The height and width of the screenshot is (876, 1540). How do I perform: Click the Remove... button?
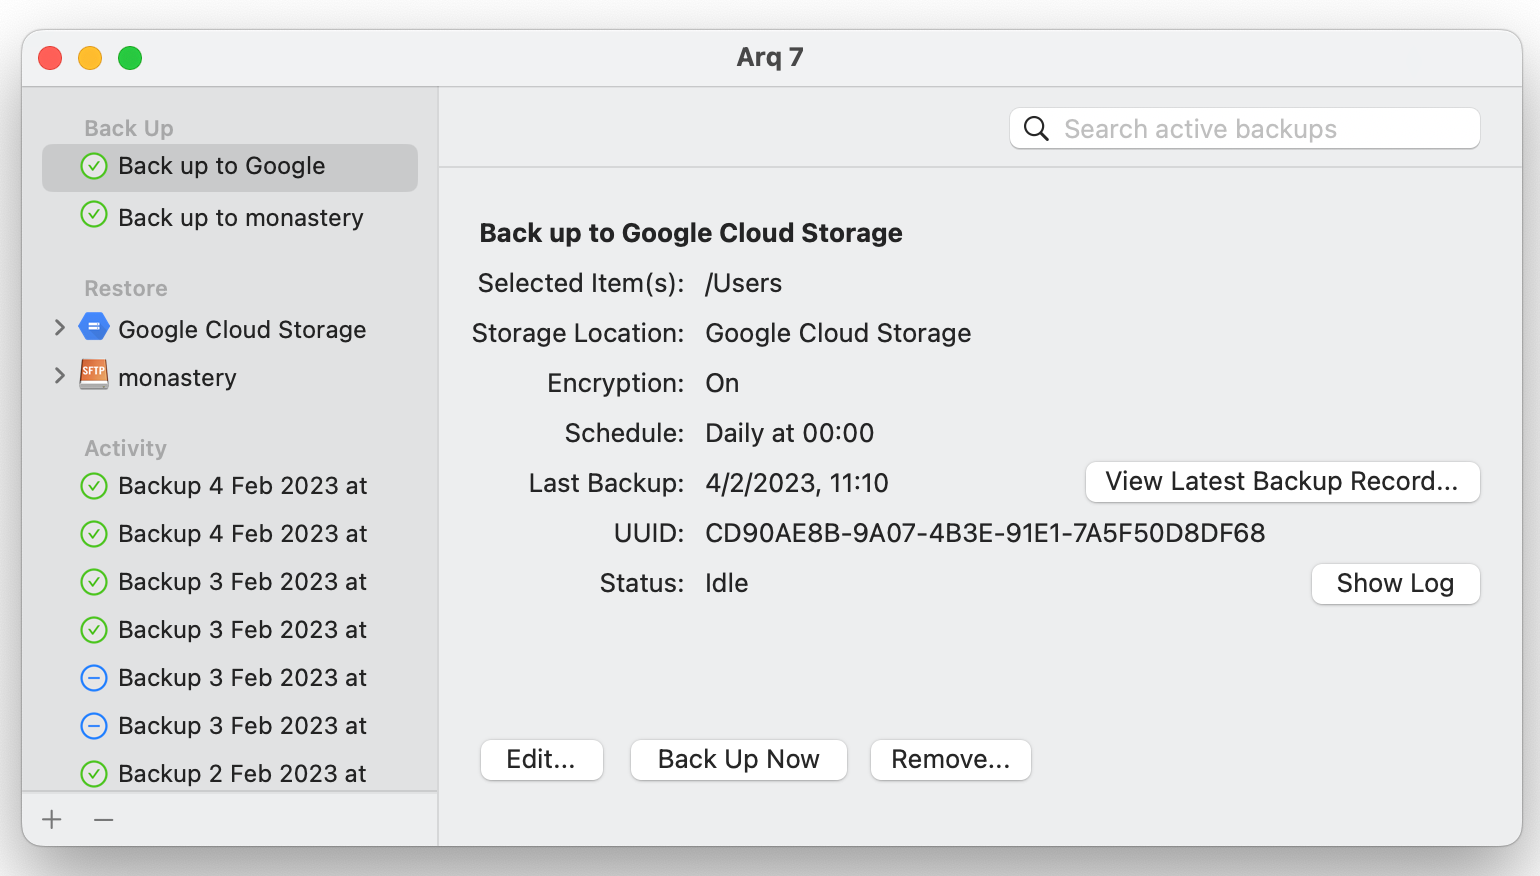(950, 760)
